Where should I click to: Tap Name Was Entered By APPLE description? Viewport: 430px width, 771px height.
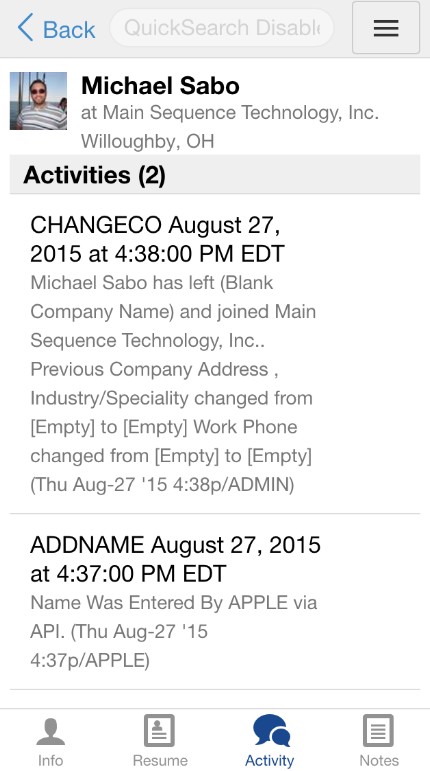tap(173, 631)
